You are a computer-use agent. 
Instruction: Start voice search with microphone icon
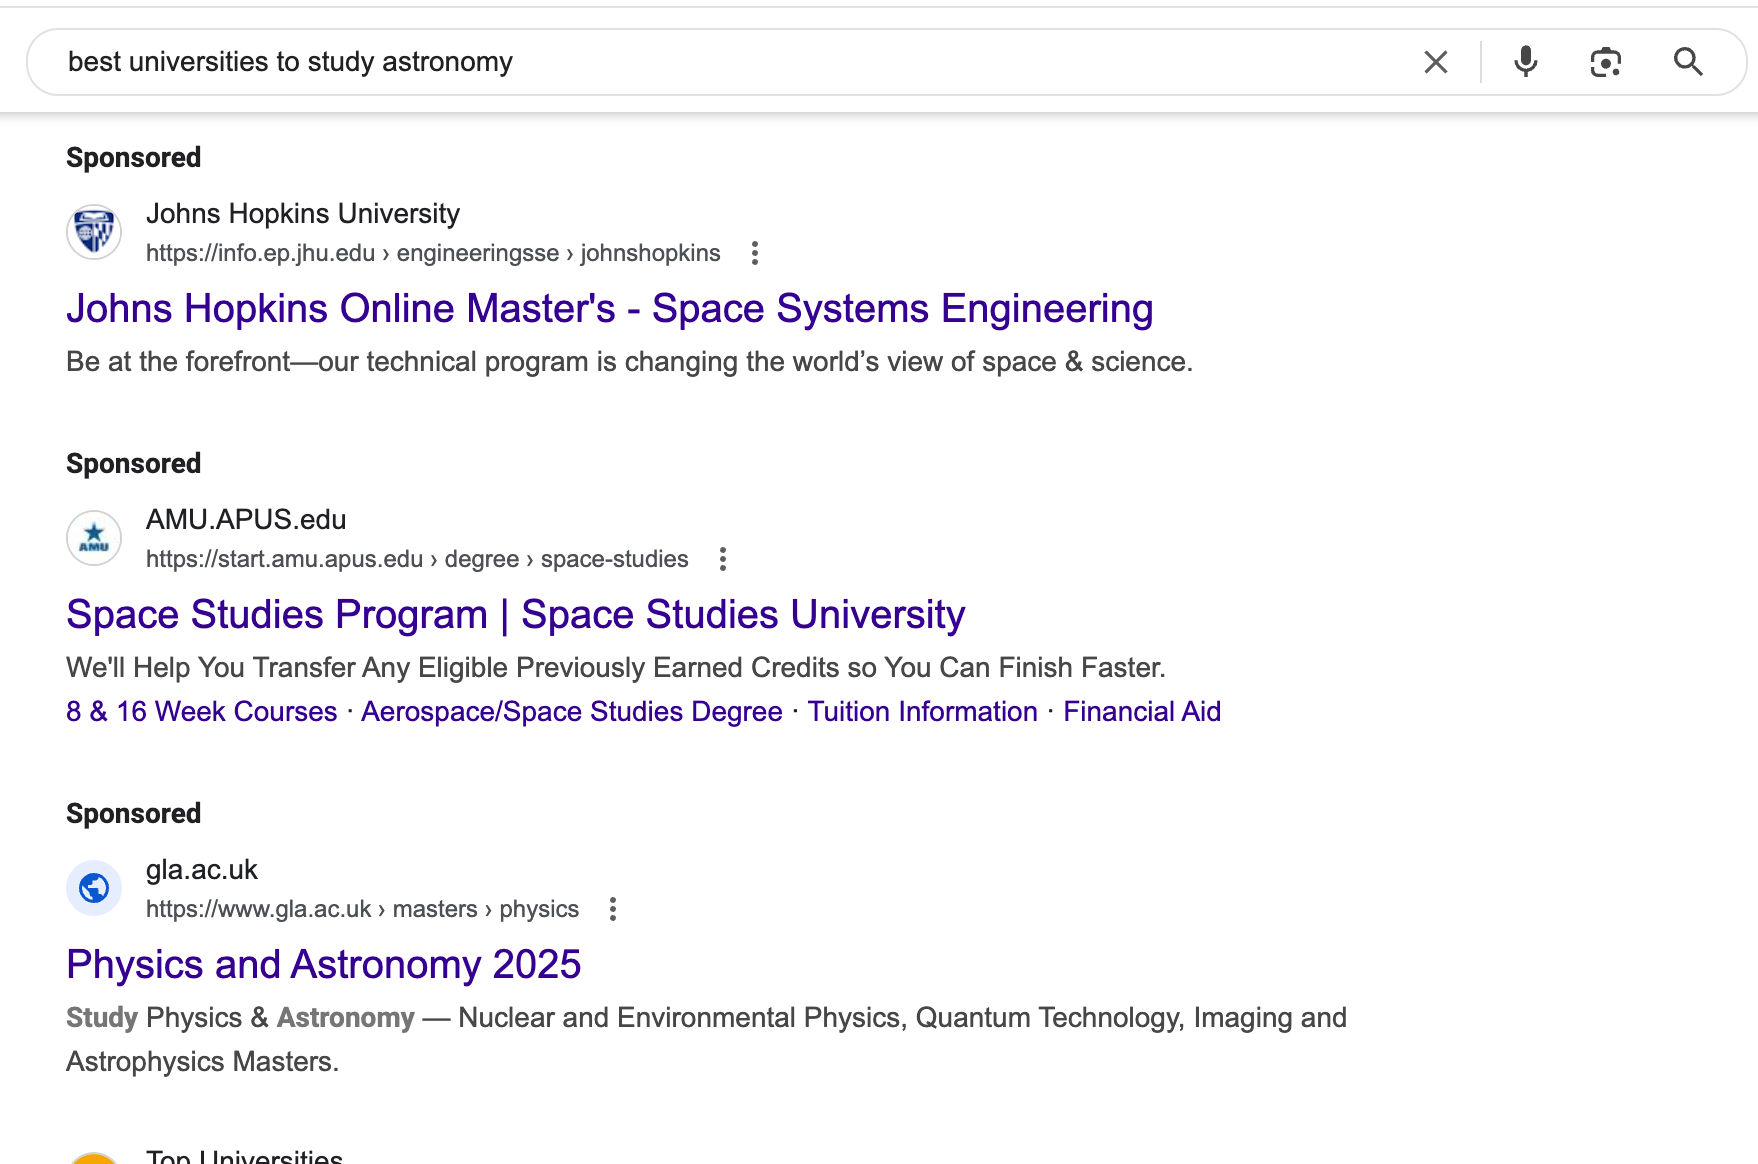tap(1526, 62)
